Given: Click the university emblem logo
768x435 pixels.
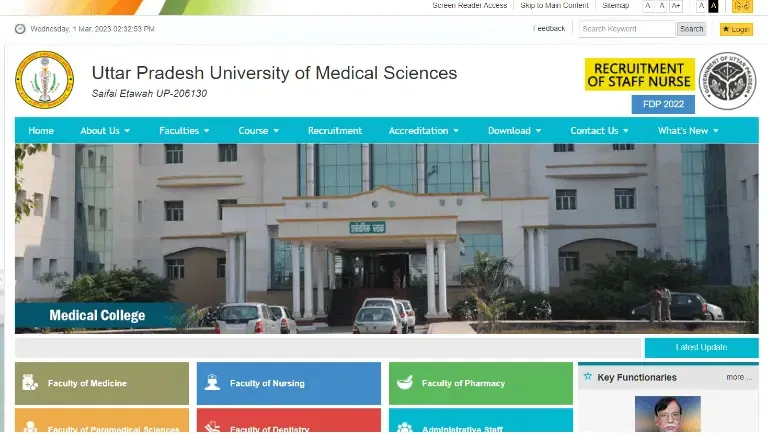Looking at the screenshot, I should [x=45, y=80].
